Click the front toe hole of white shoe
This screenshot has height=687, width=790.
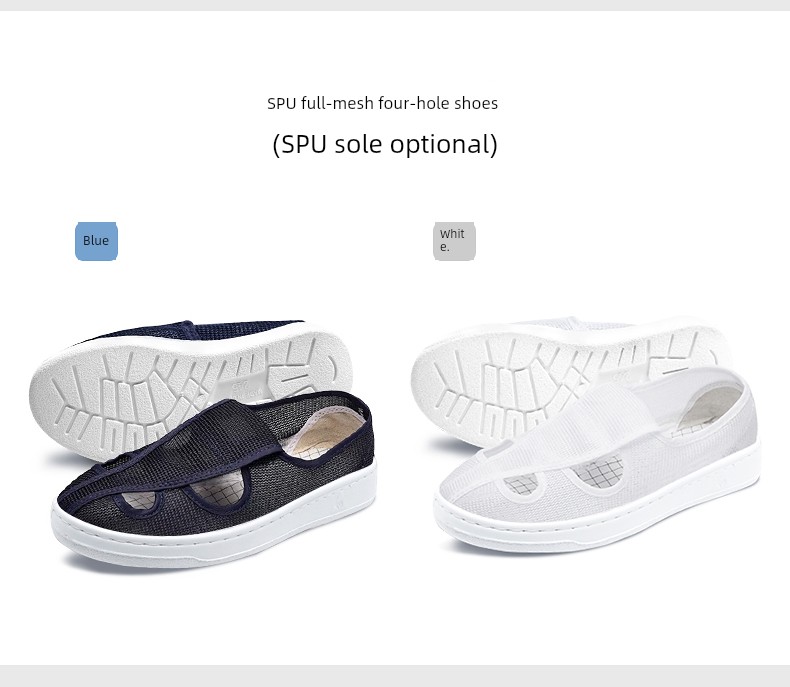521,485
